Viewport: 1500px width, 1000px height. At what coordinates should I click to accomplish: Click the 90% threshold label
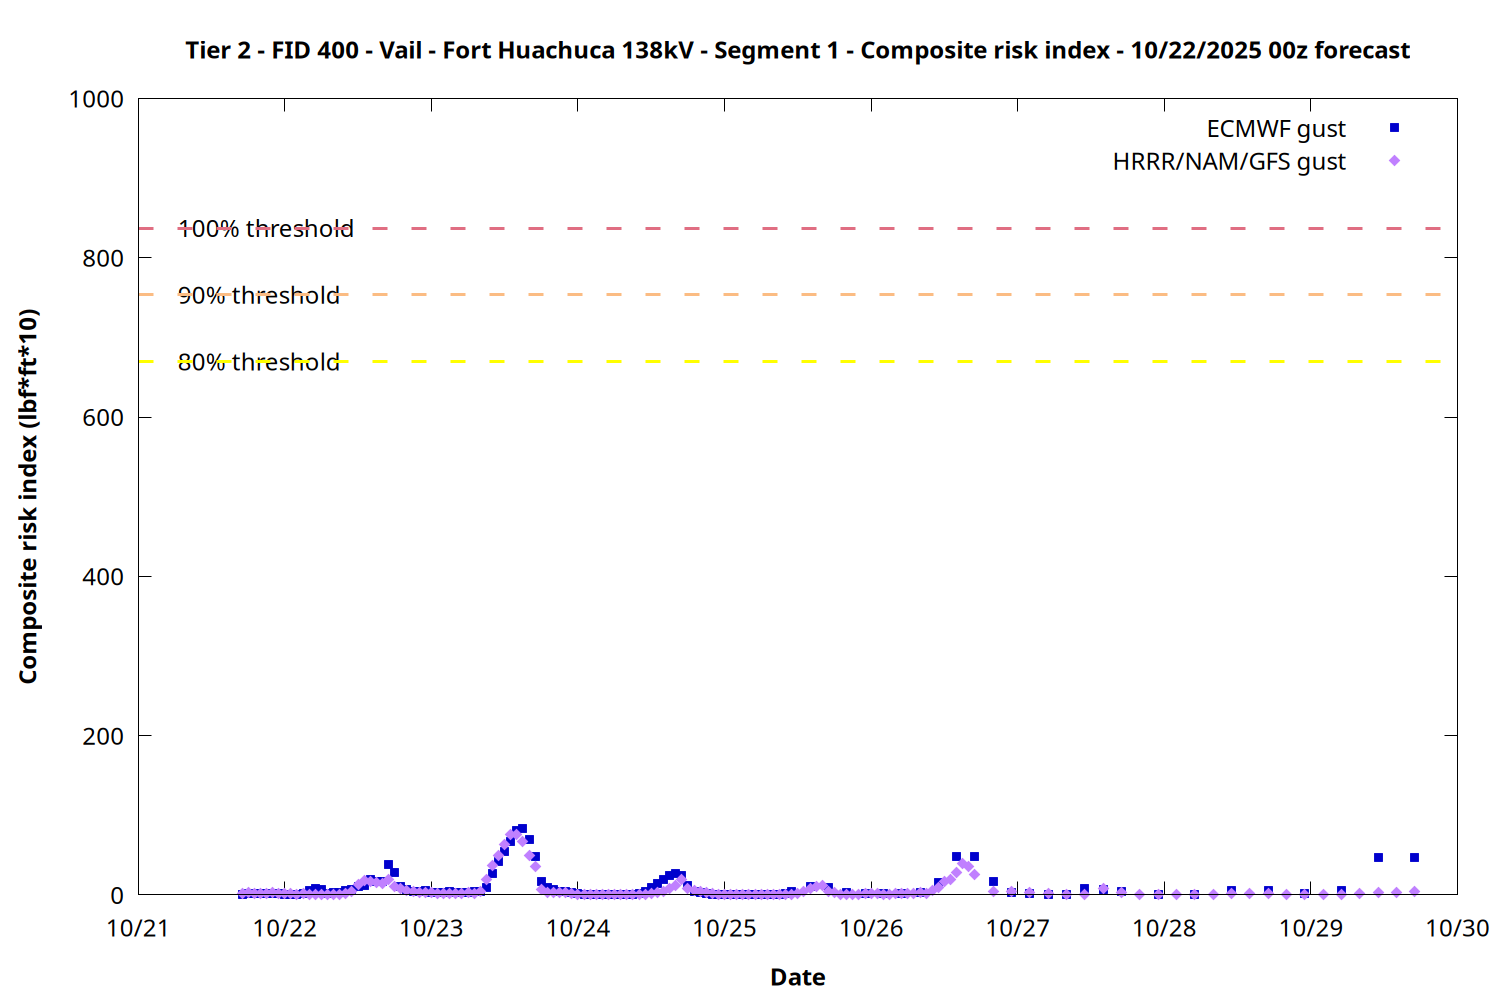[259, 296]
